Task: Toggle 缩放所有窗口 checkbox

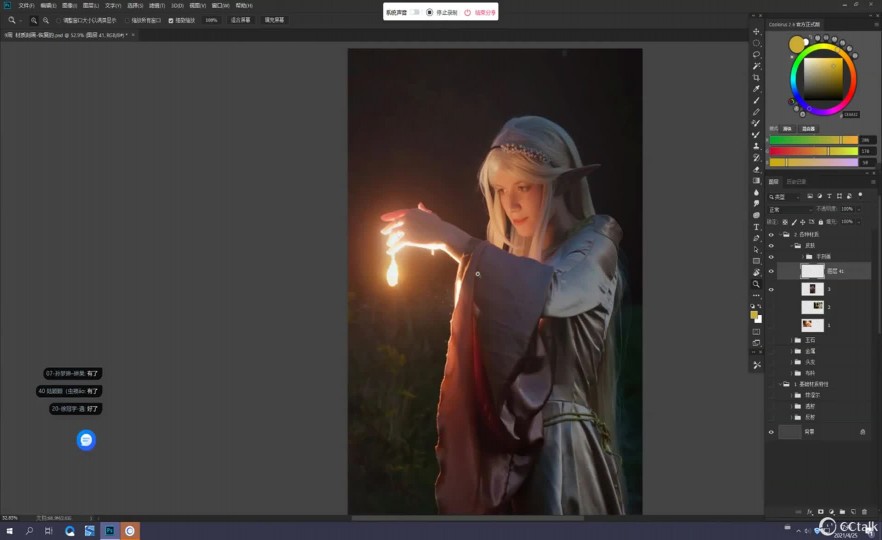Action: (x=127, y=20)
